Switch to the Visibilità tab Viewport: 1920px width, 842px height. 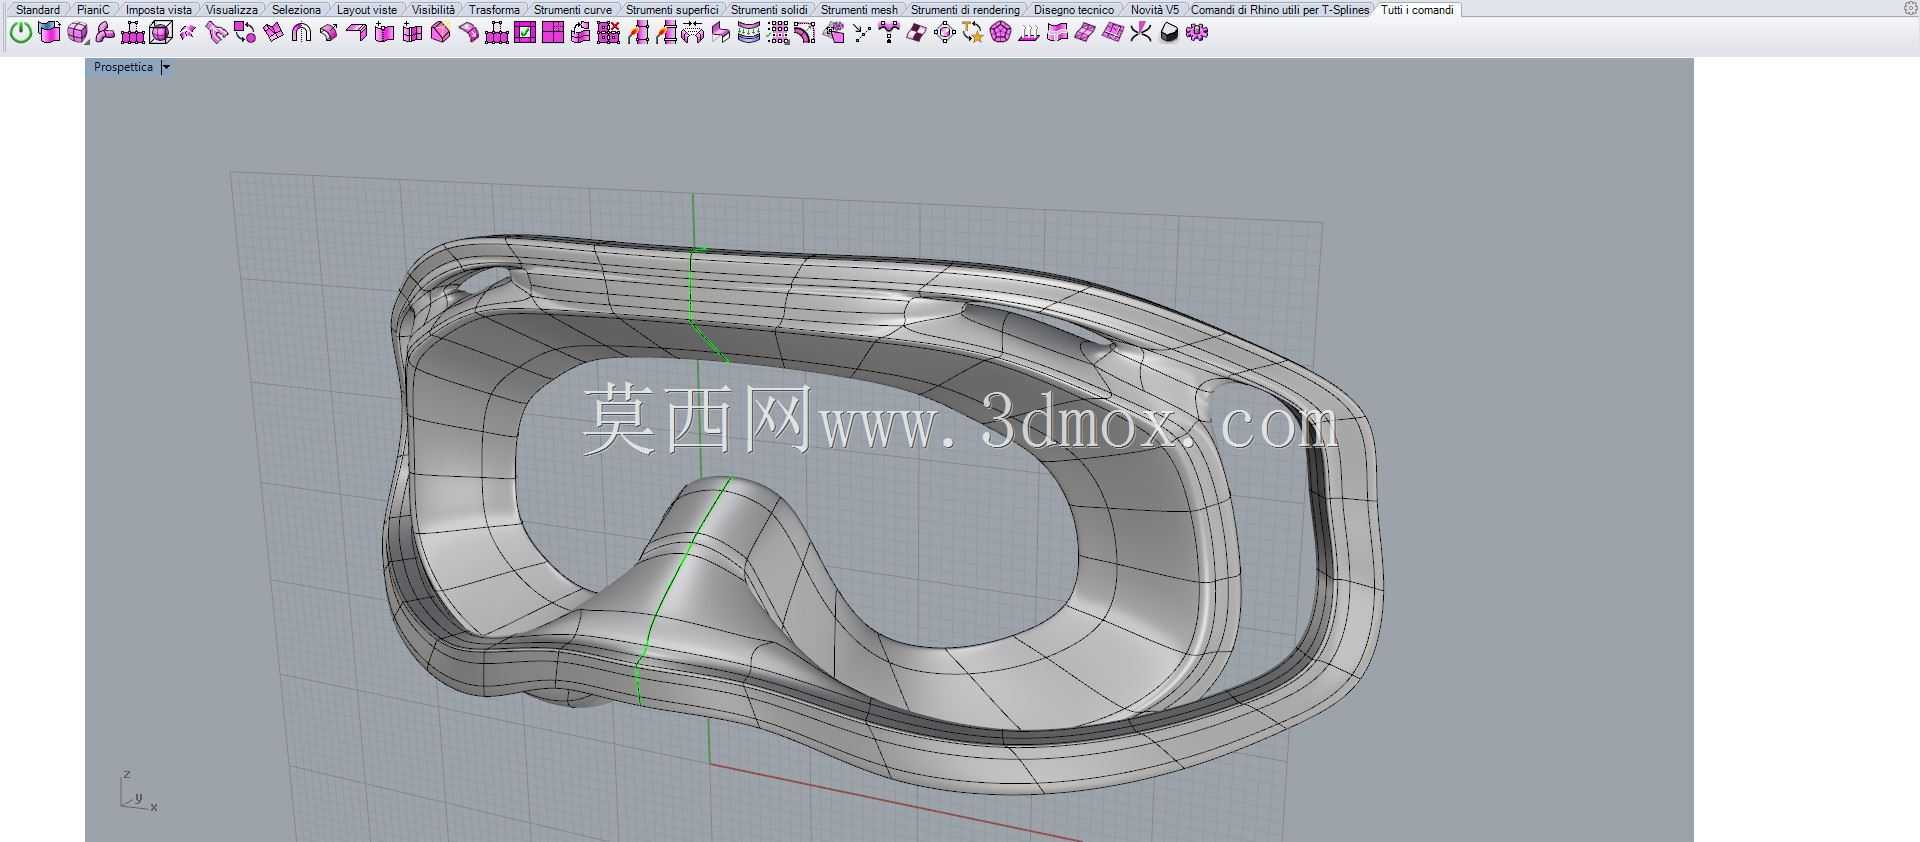(x=433, y=9)
